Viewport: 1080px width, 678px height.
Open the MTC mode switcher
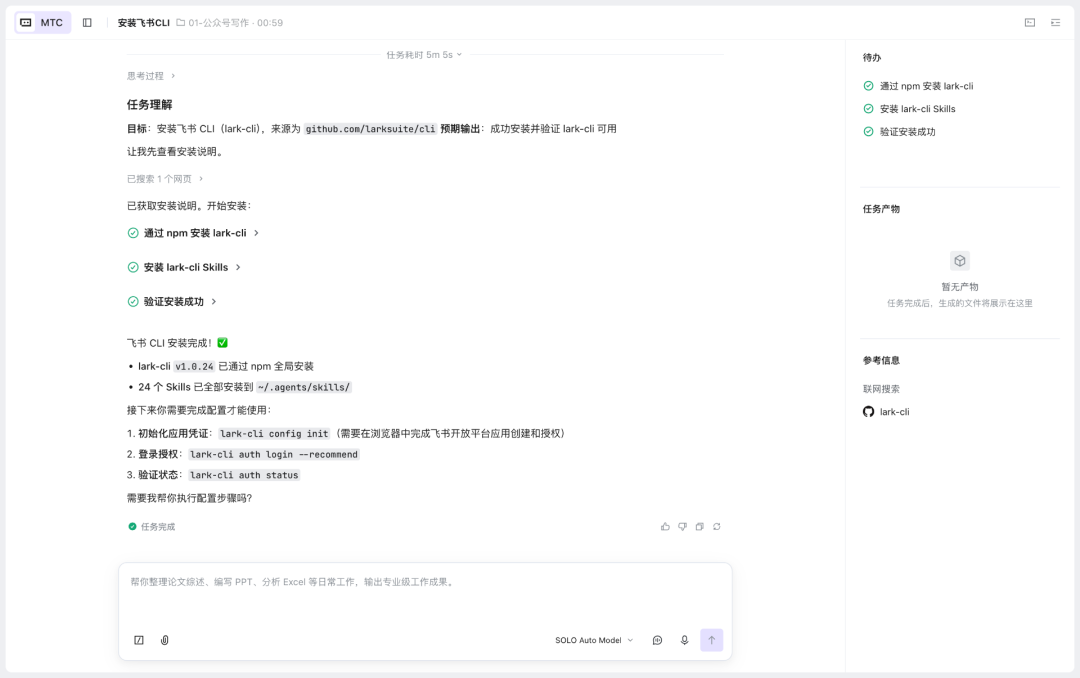(43, 23)
